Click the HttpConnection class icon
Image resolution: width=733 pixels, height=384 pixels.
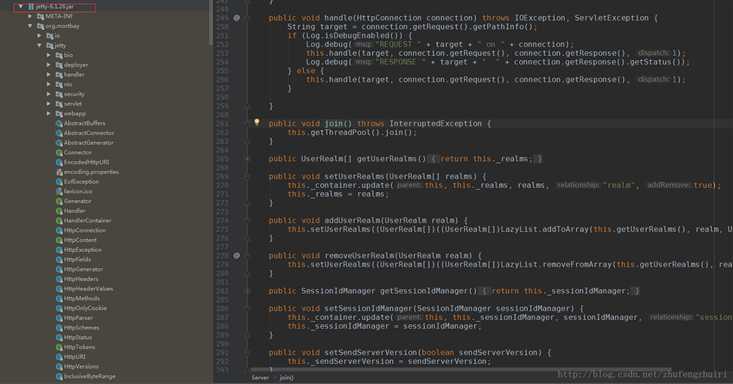point(59,231)
